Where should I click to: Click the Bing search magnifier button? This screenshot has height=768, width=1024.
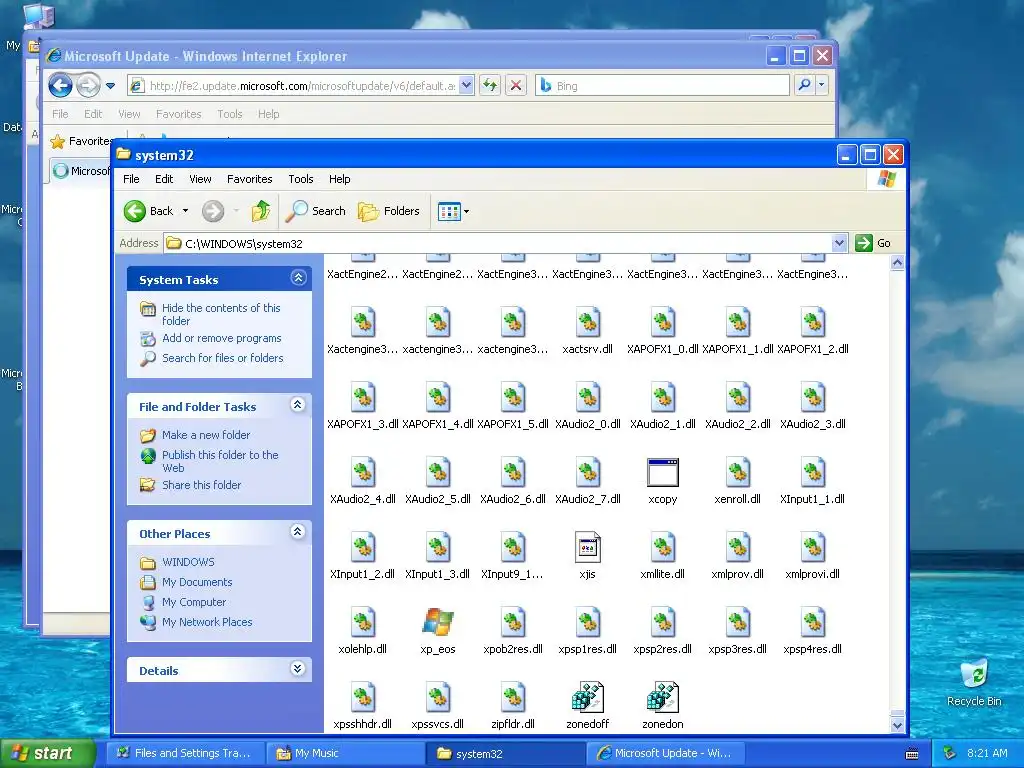805,85
